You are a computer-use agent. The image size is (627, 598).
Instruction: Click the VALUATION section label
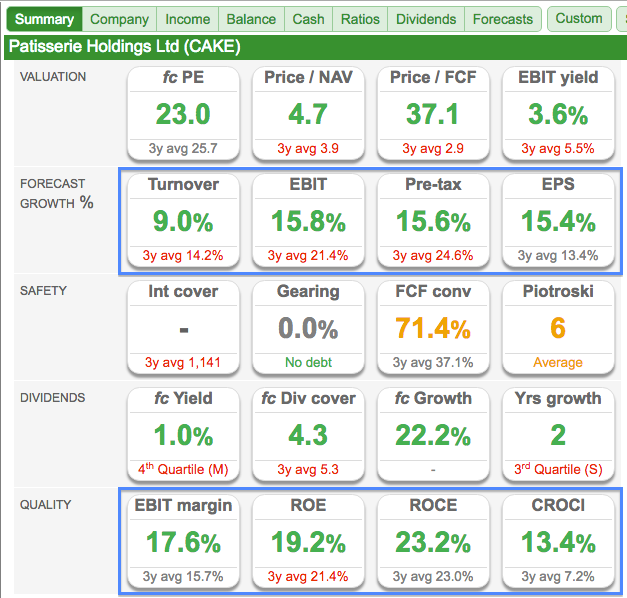[53, 76]
